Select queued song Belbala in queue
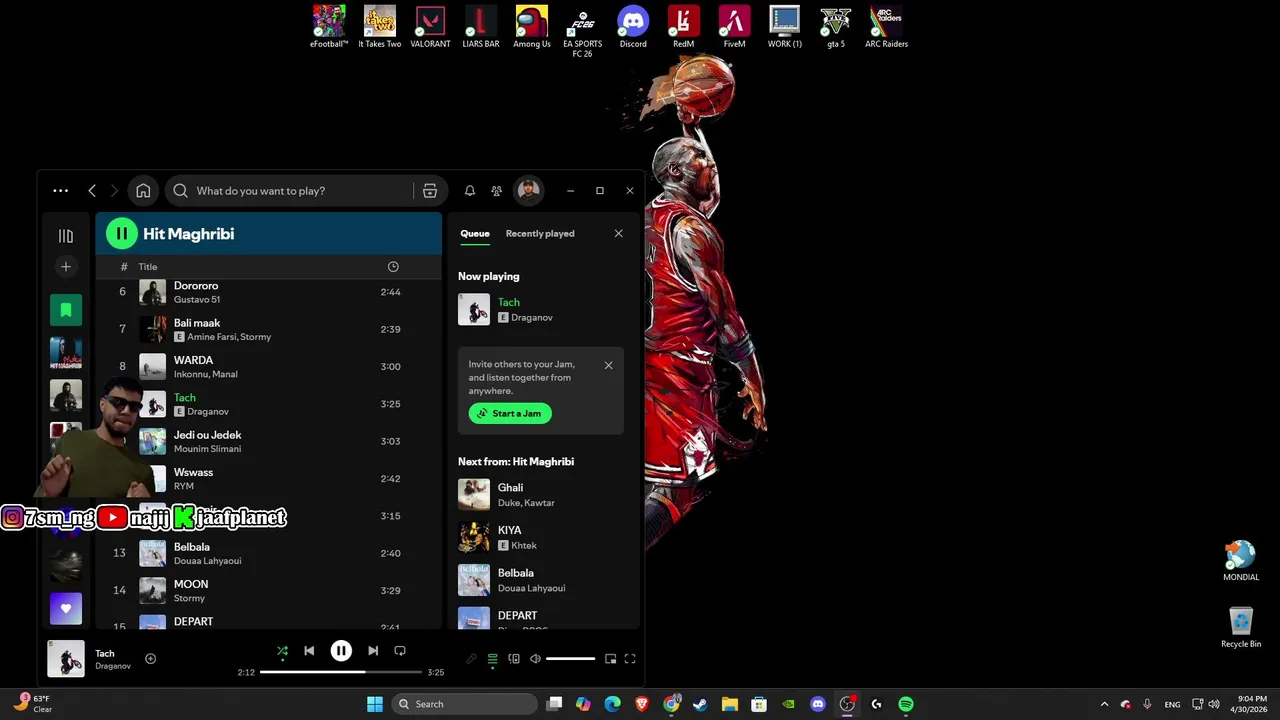Image resolution: width=1280 pixels, height=720 pixels. tap(540, 580)
